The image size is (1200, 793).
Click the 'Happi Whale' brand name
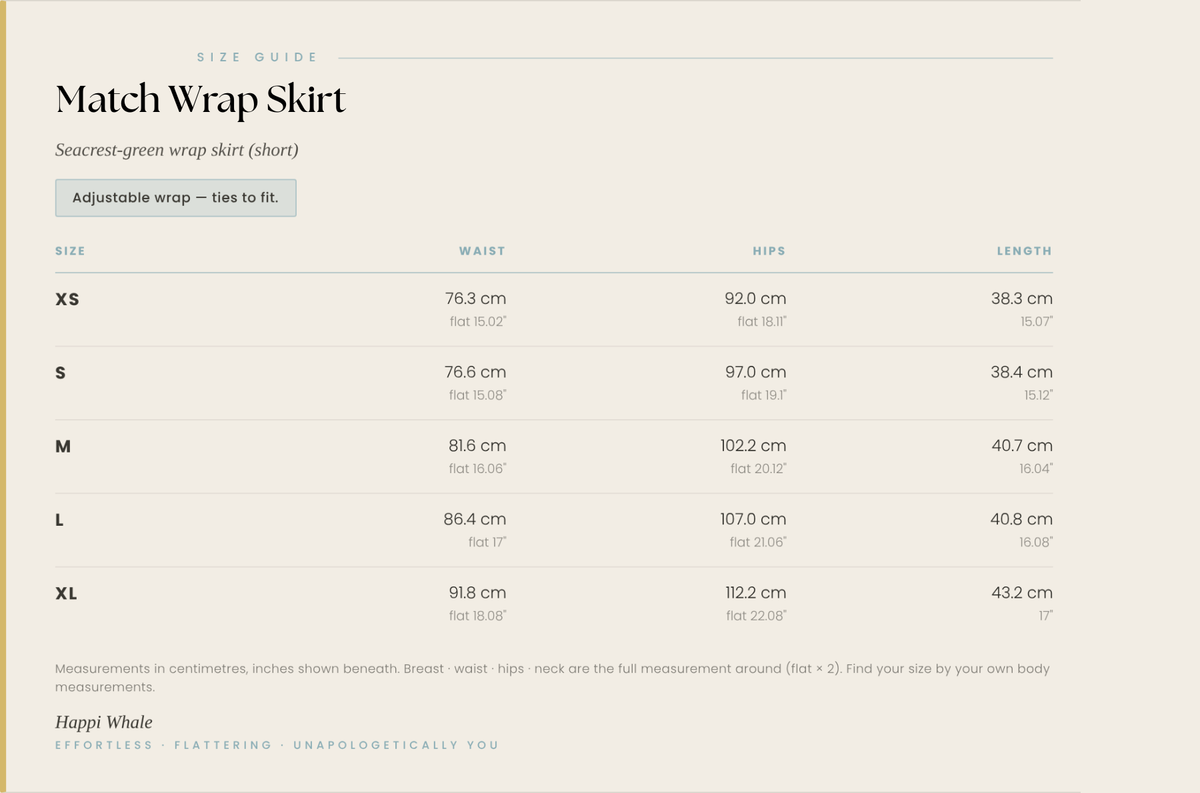coord(104,722)
